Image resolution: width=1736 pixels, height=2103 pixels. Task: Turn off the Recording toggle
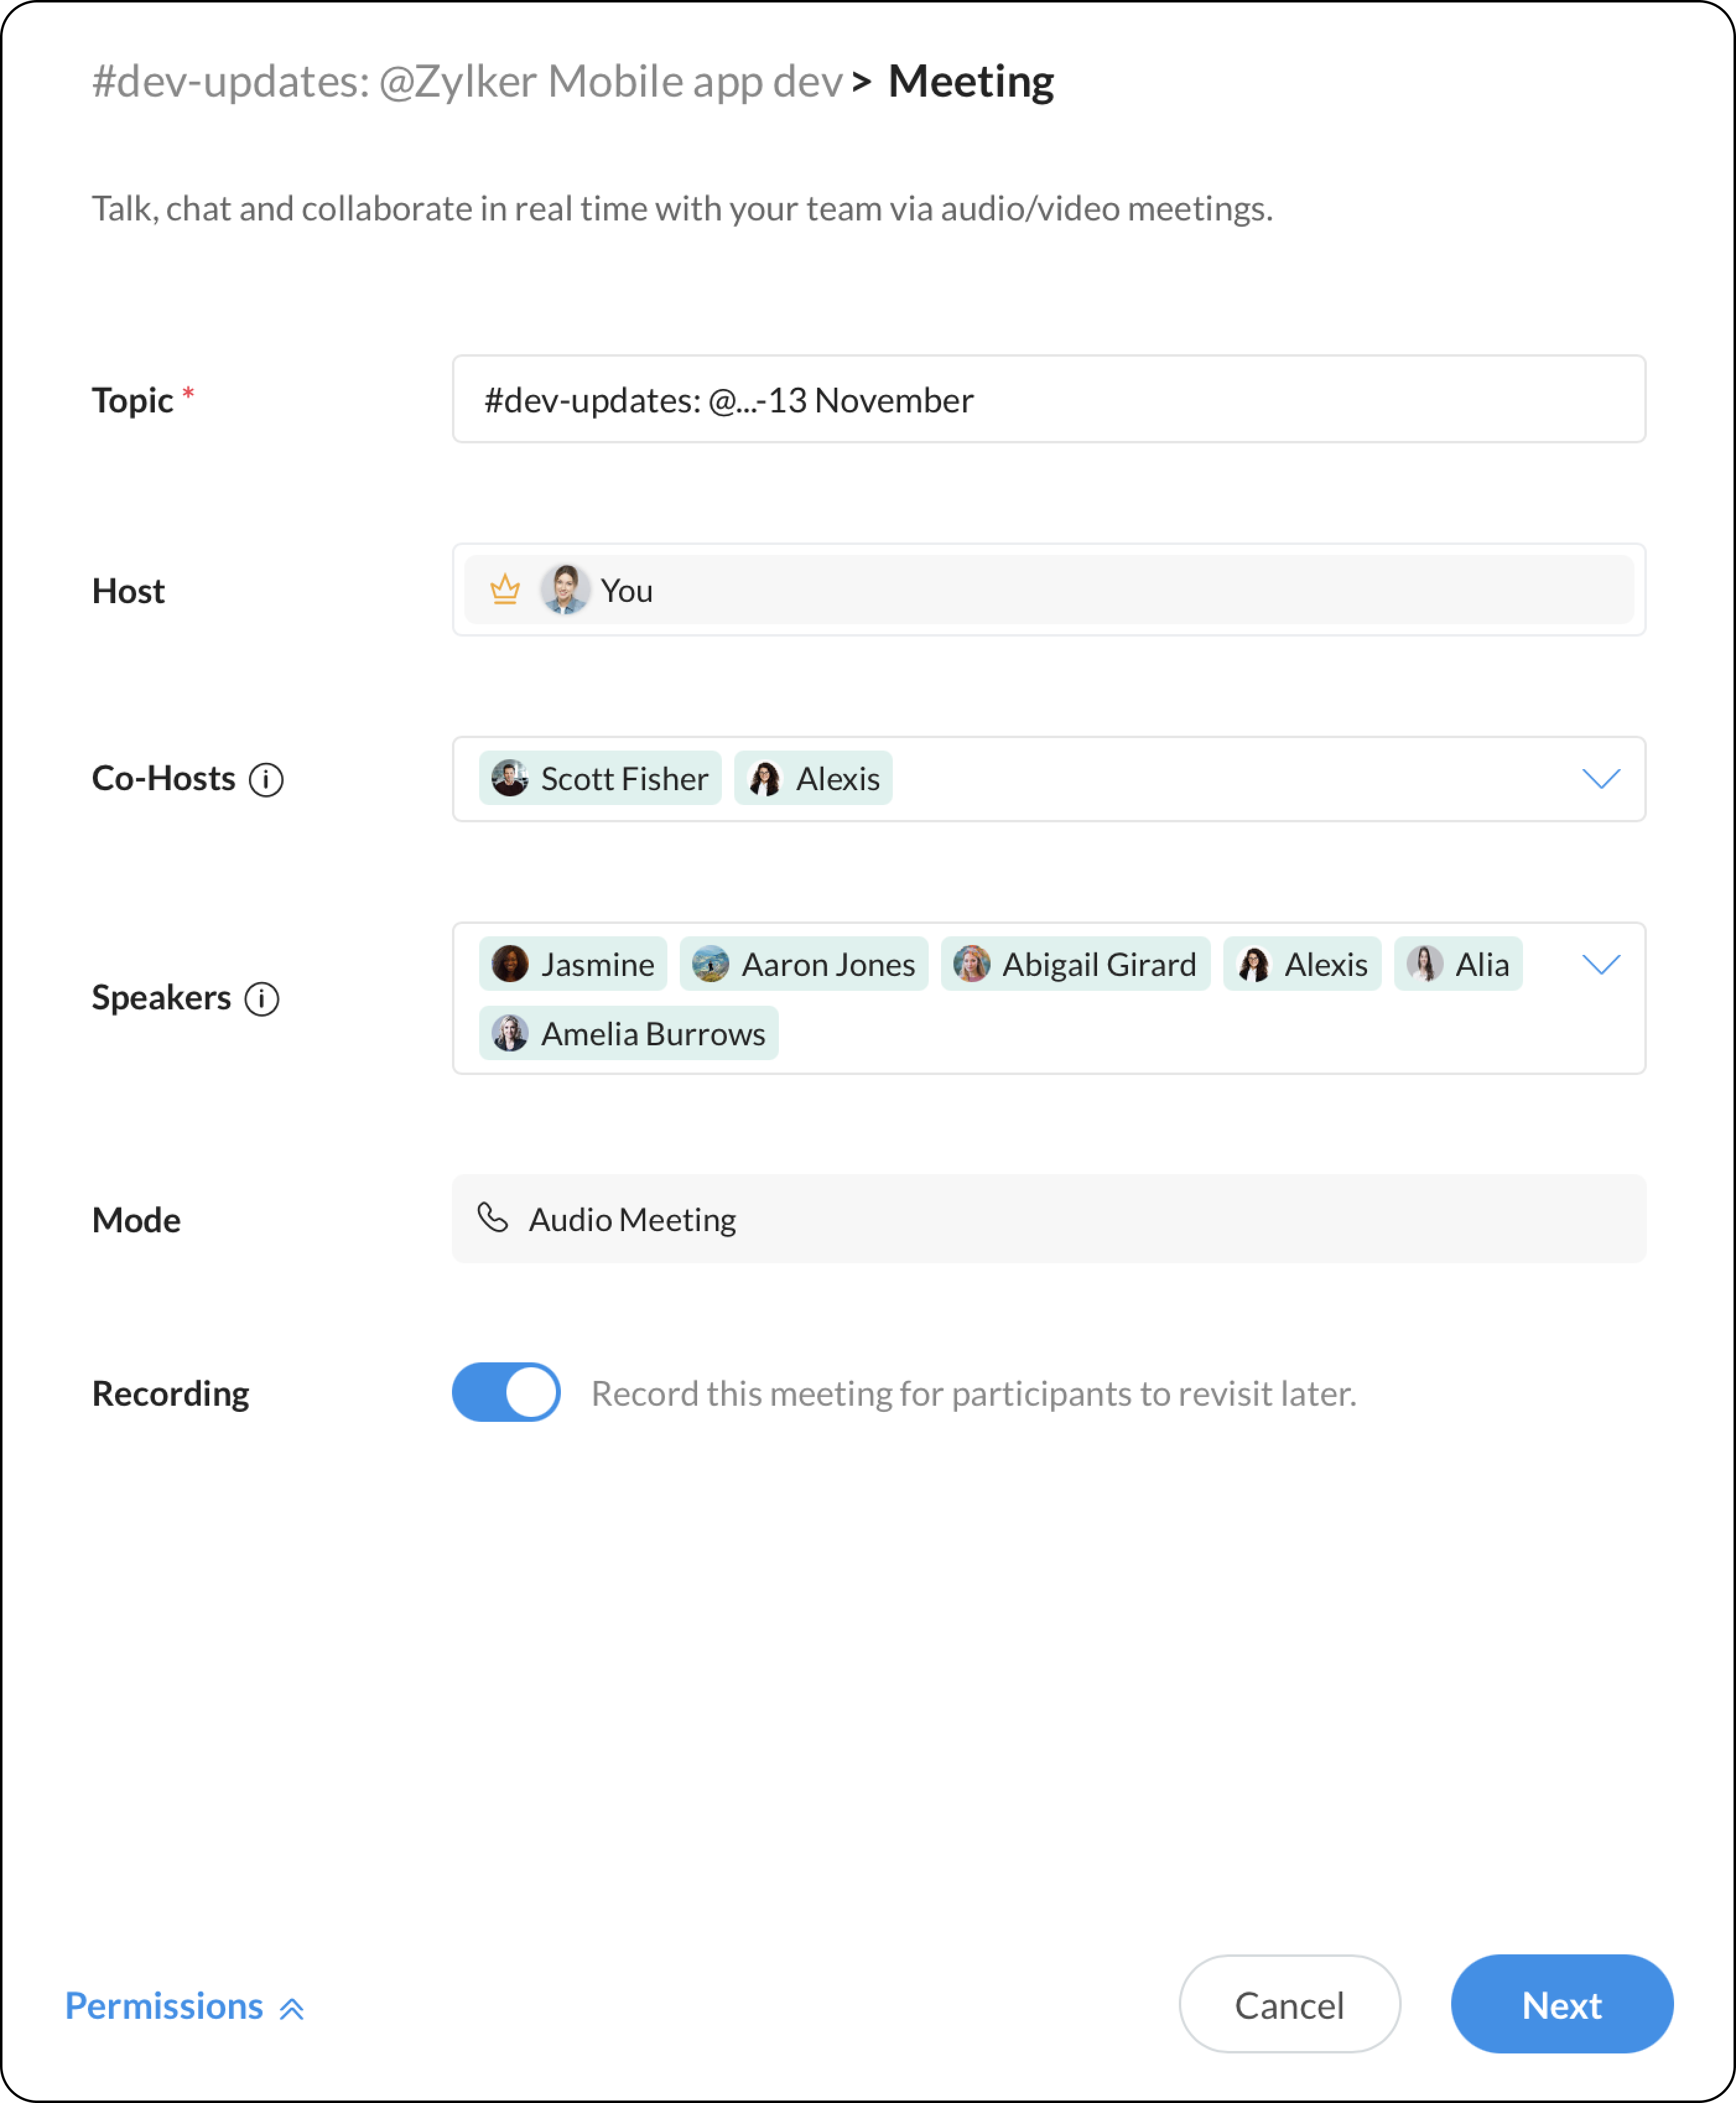coord(506,1392)
